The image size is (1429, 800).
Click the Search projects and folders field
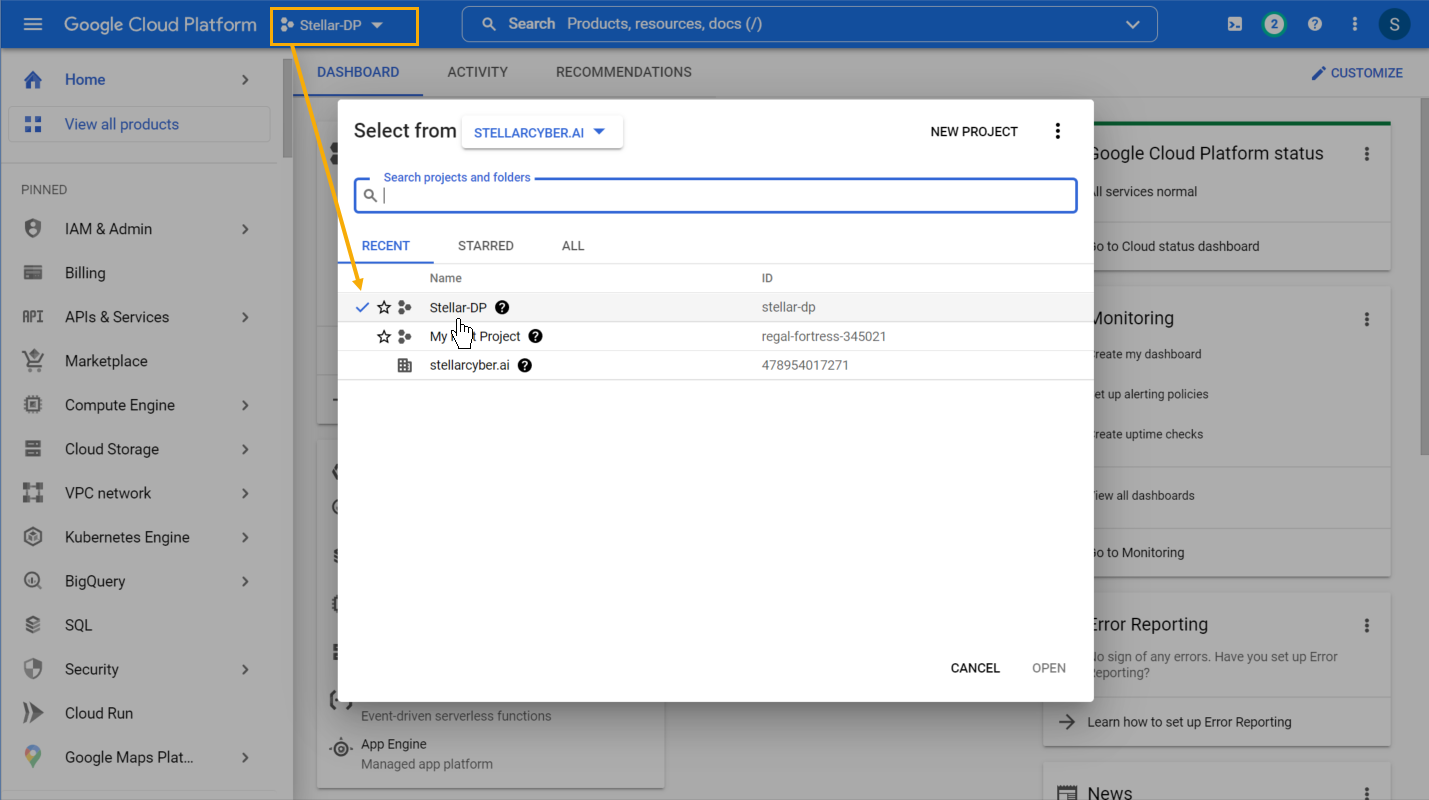725,196
